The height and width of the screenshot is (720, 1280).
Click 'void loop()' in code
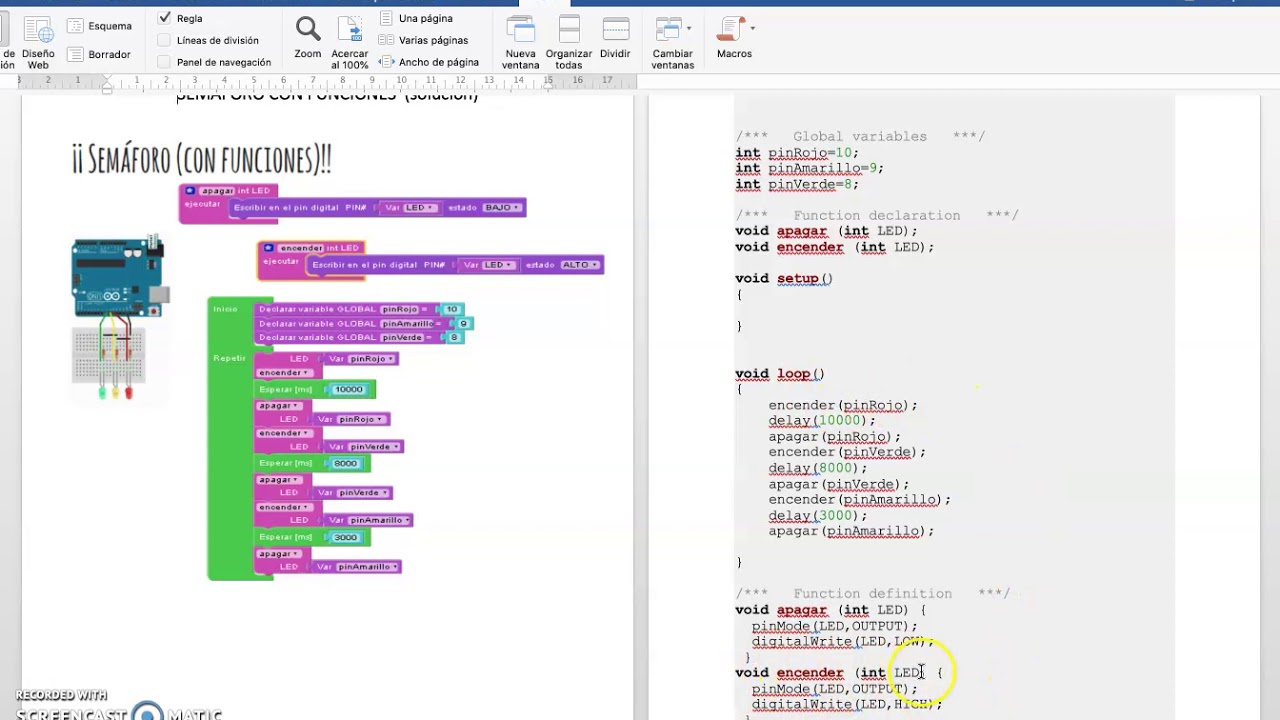click(780, 374)
